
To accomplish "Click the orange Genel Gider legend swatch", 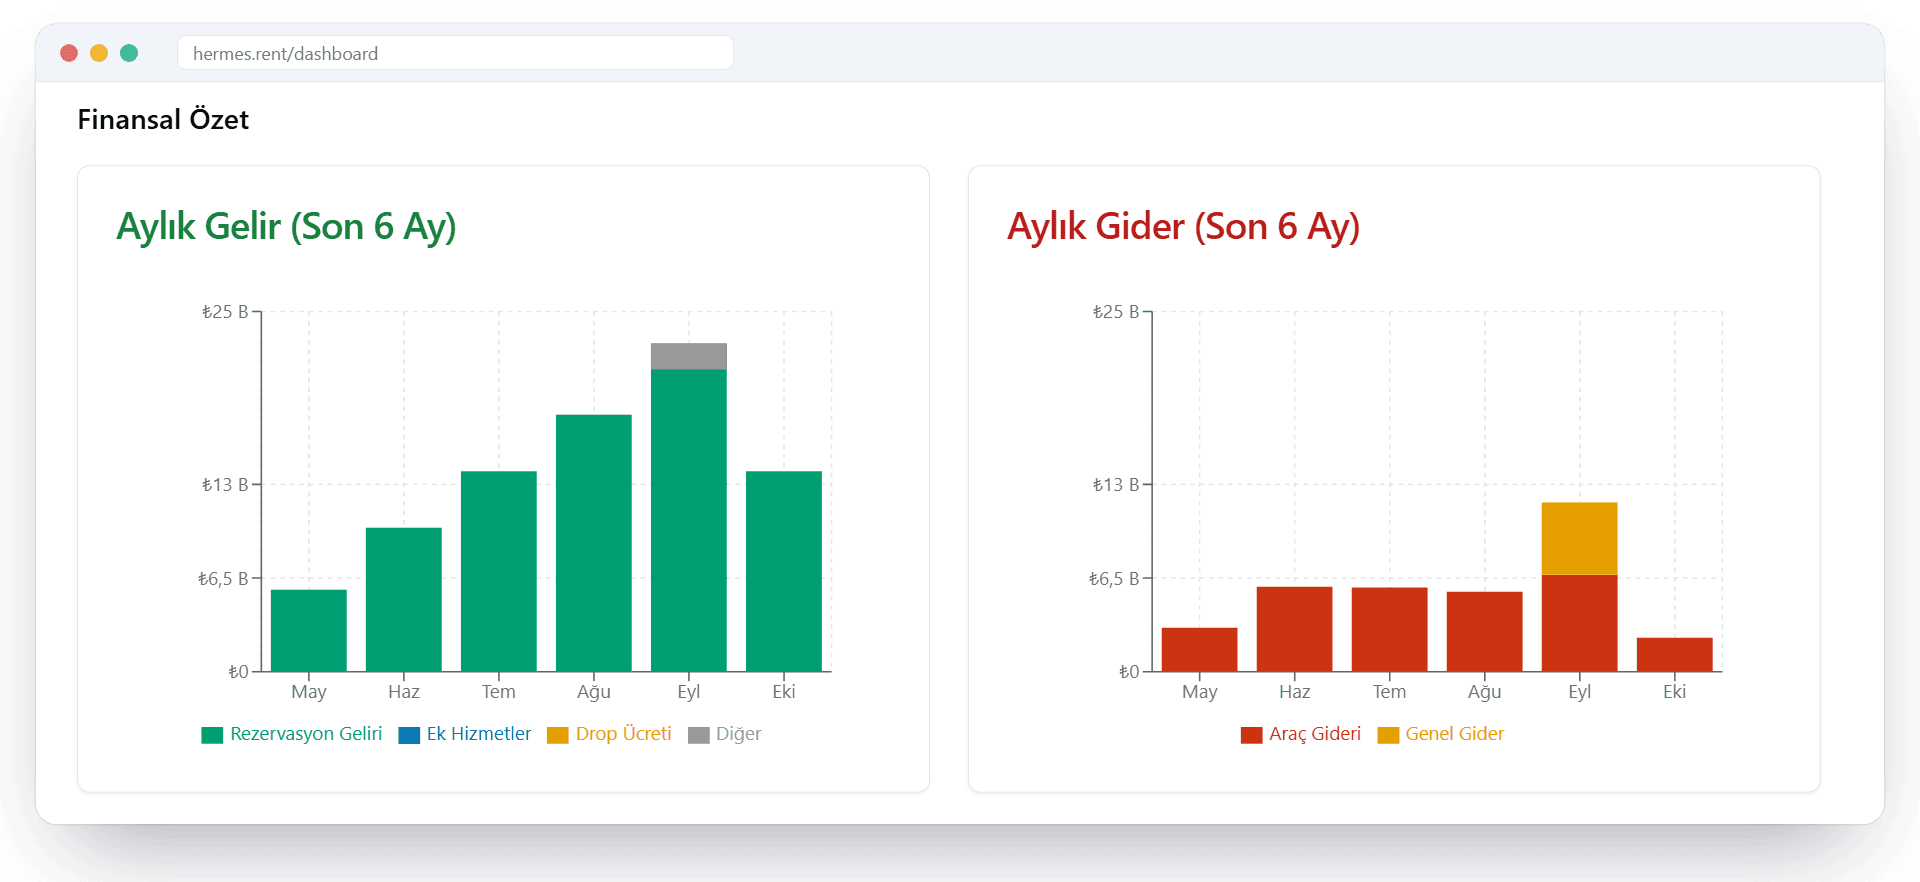I will point(1388,735).
